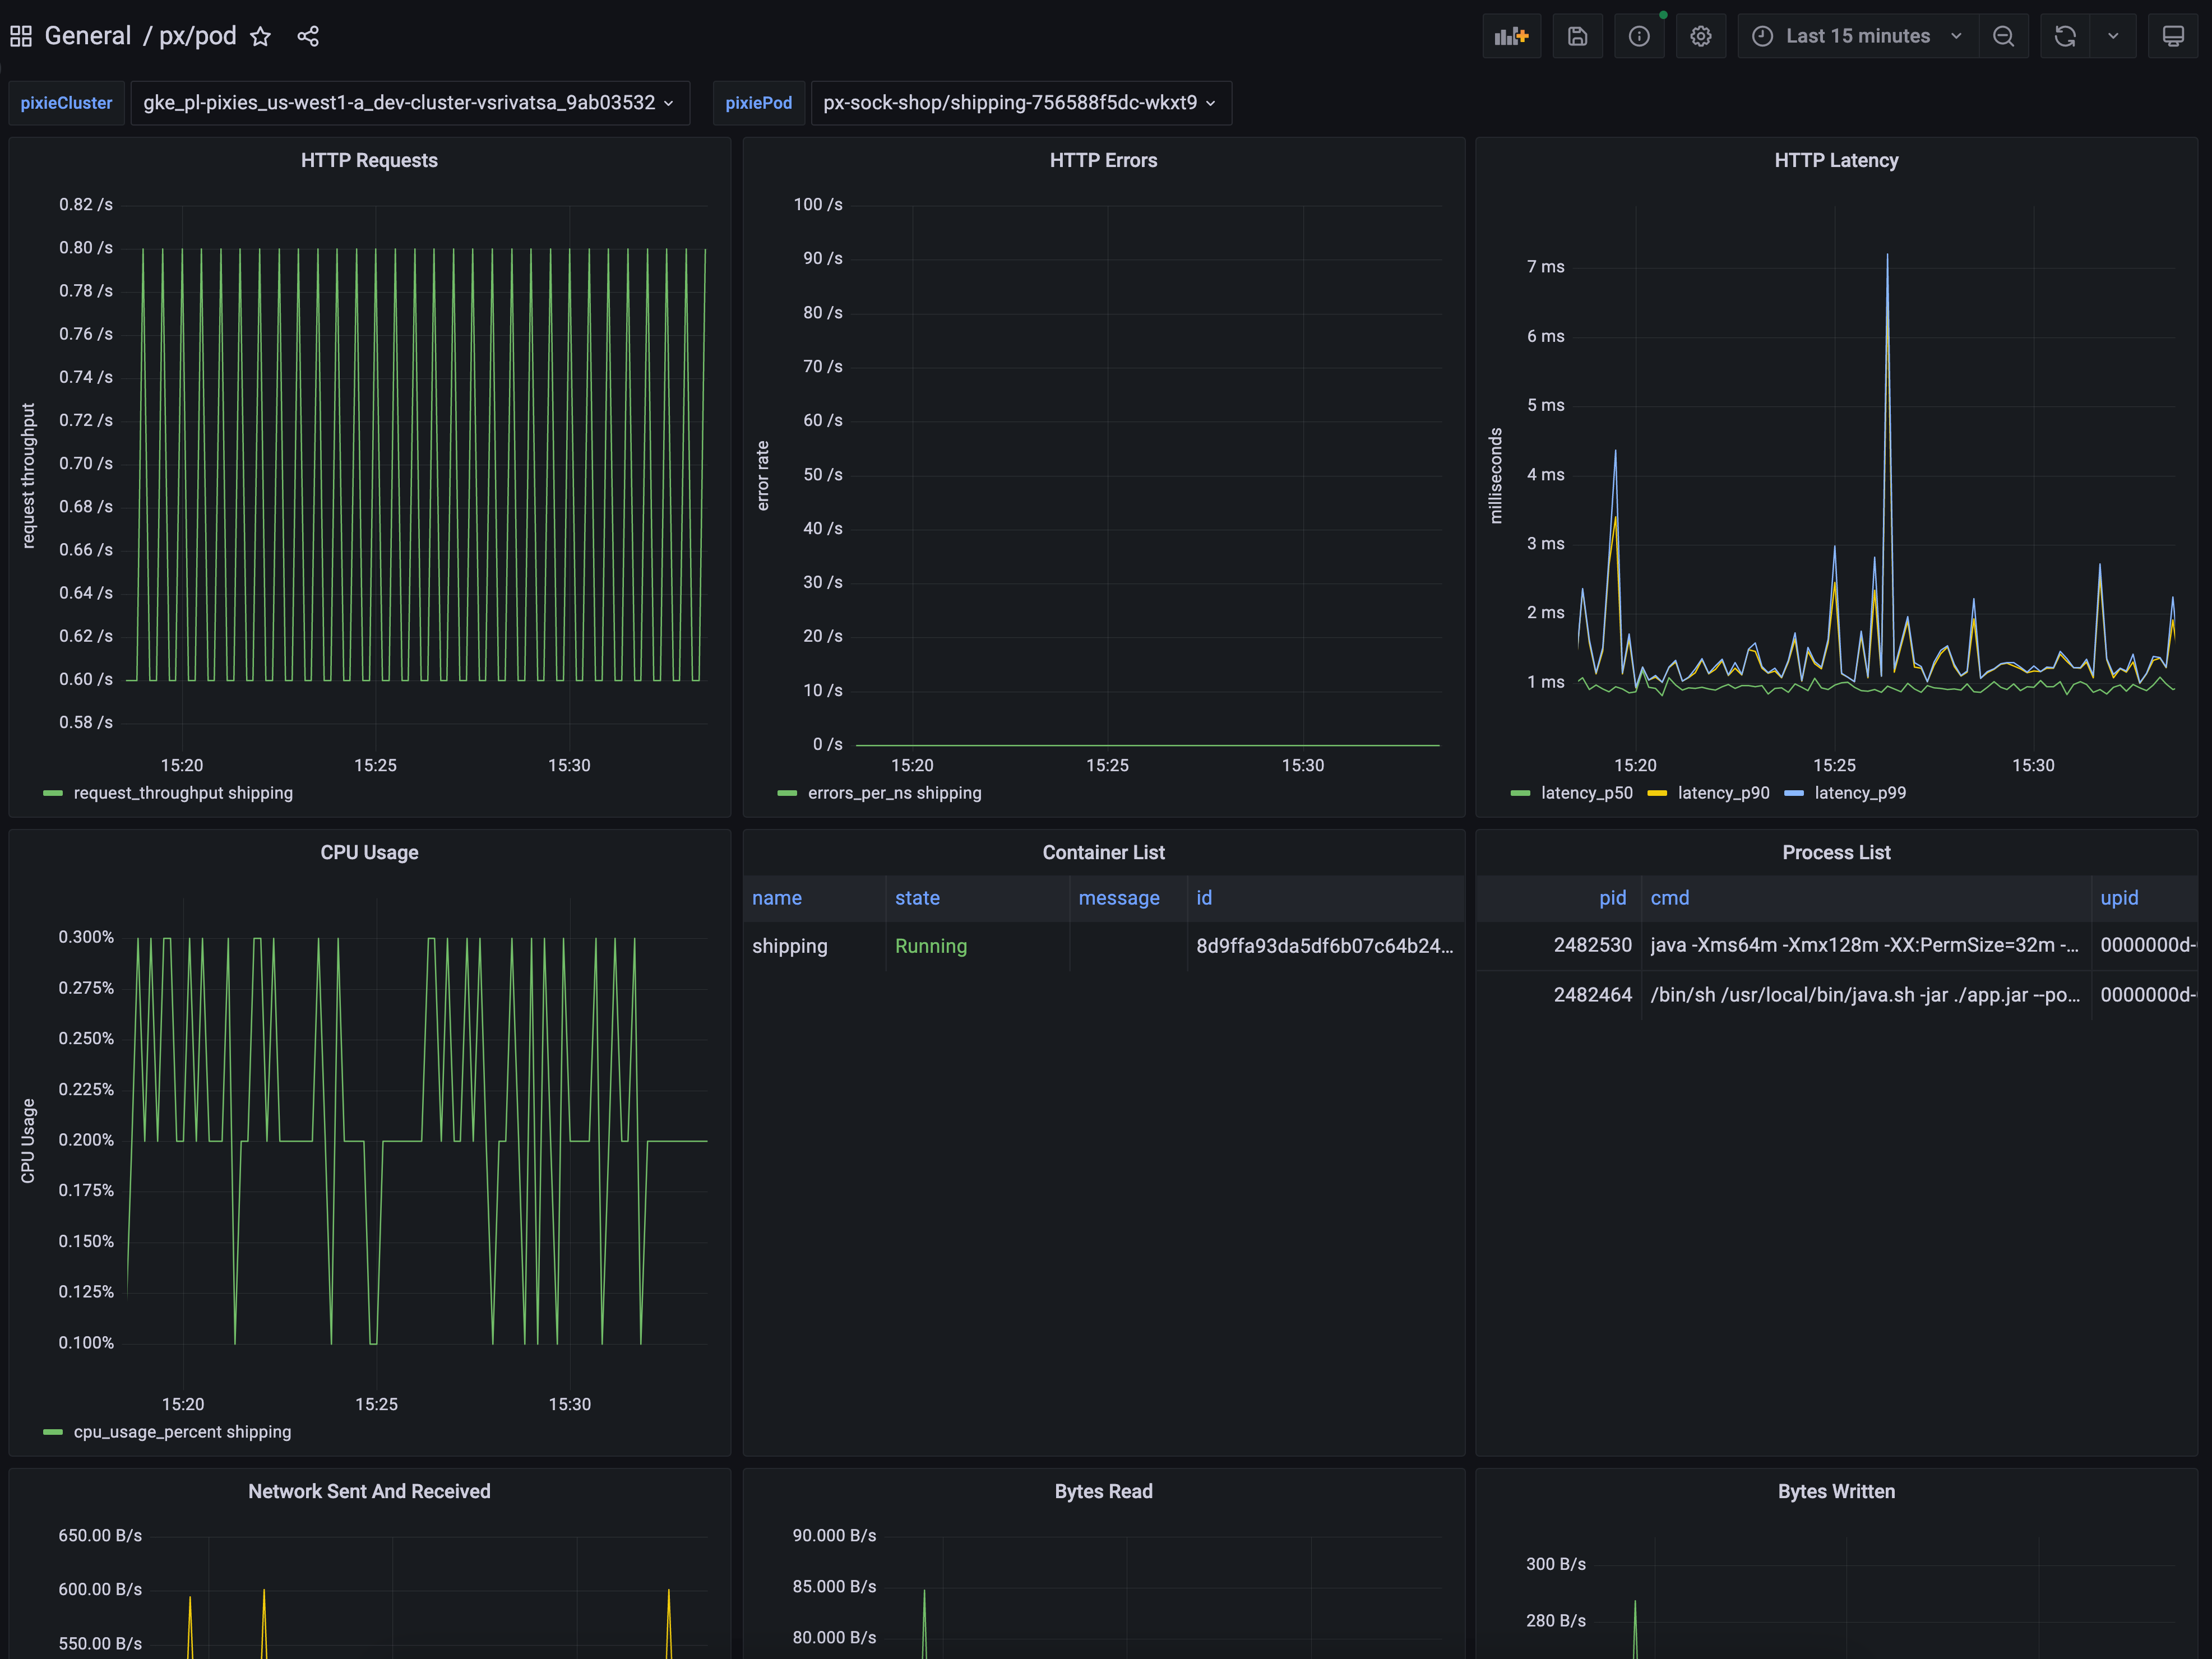Open the dashboards grid icon
This screenshot has width=2212, height=1659.
[x=21, y=37]
